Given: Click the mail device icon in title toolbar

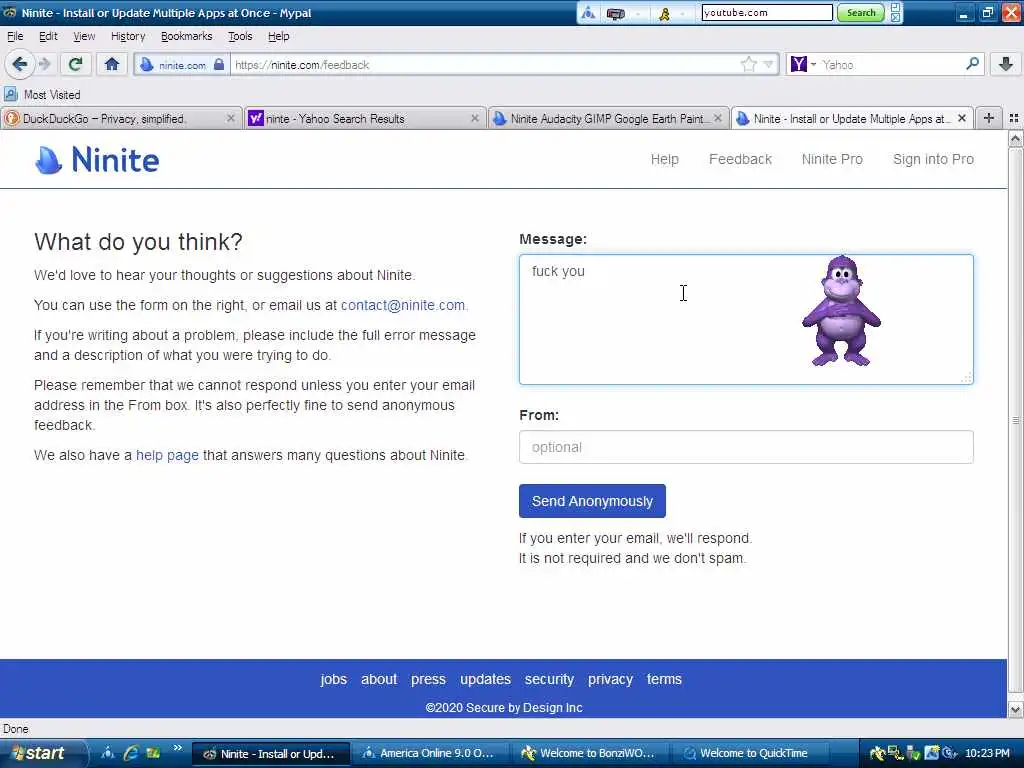Looking at the screenshot, I should pyautogui.click(x=615, y=13).
